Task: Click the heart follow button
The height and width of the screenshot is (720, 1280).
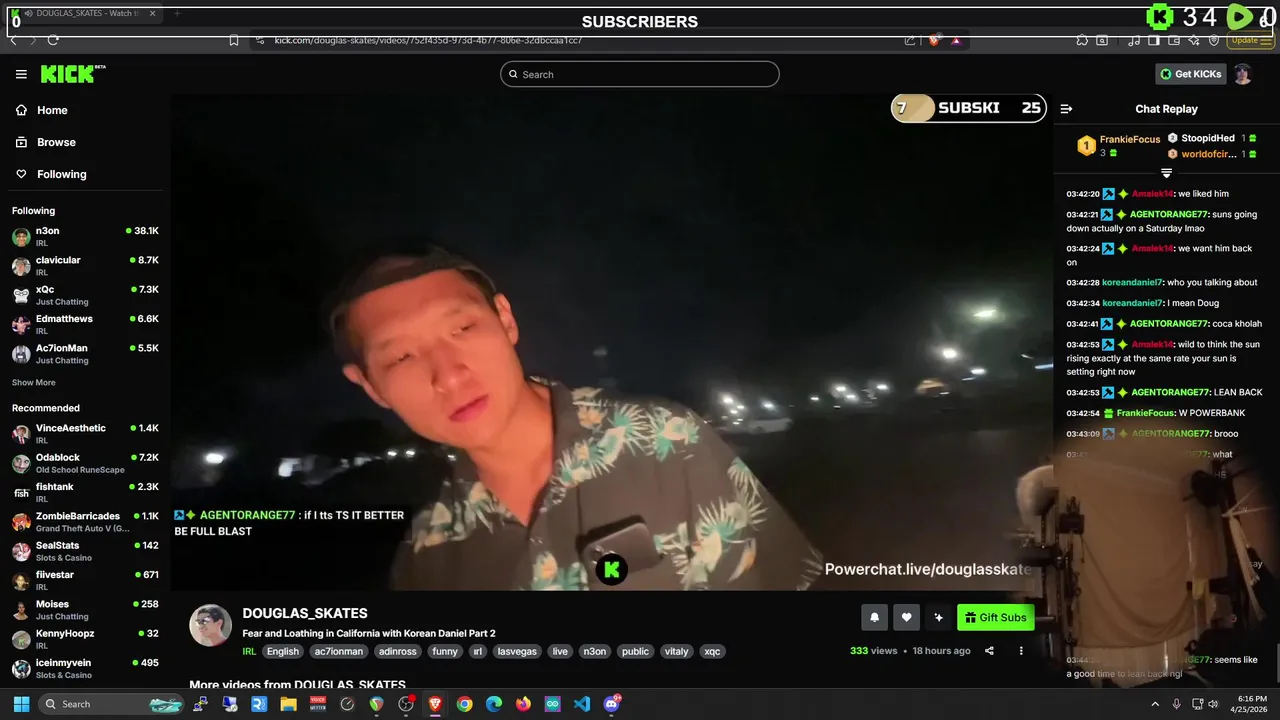Action: [x=906, y=617]
